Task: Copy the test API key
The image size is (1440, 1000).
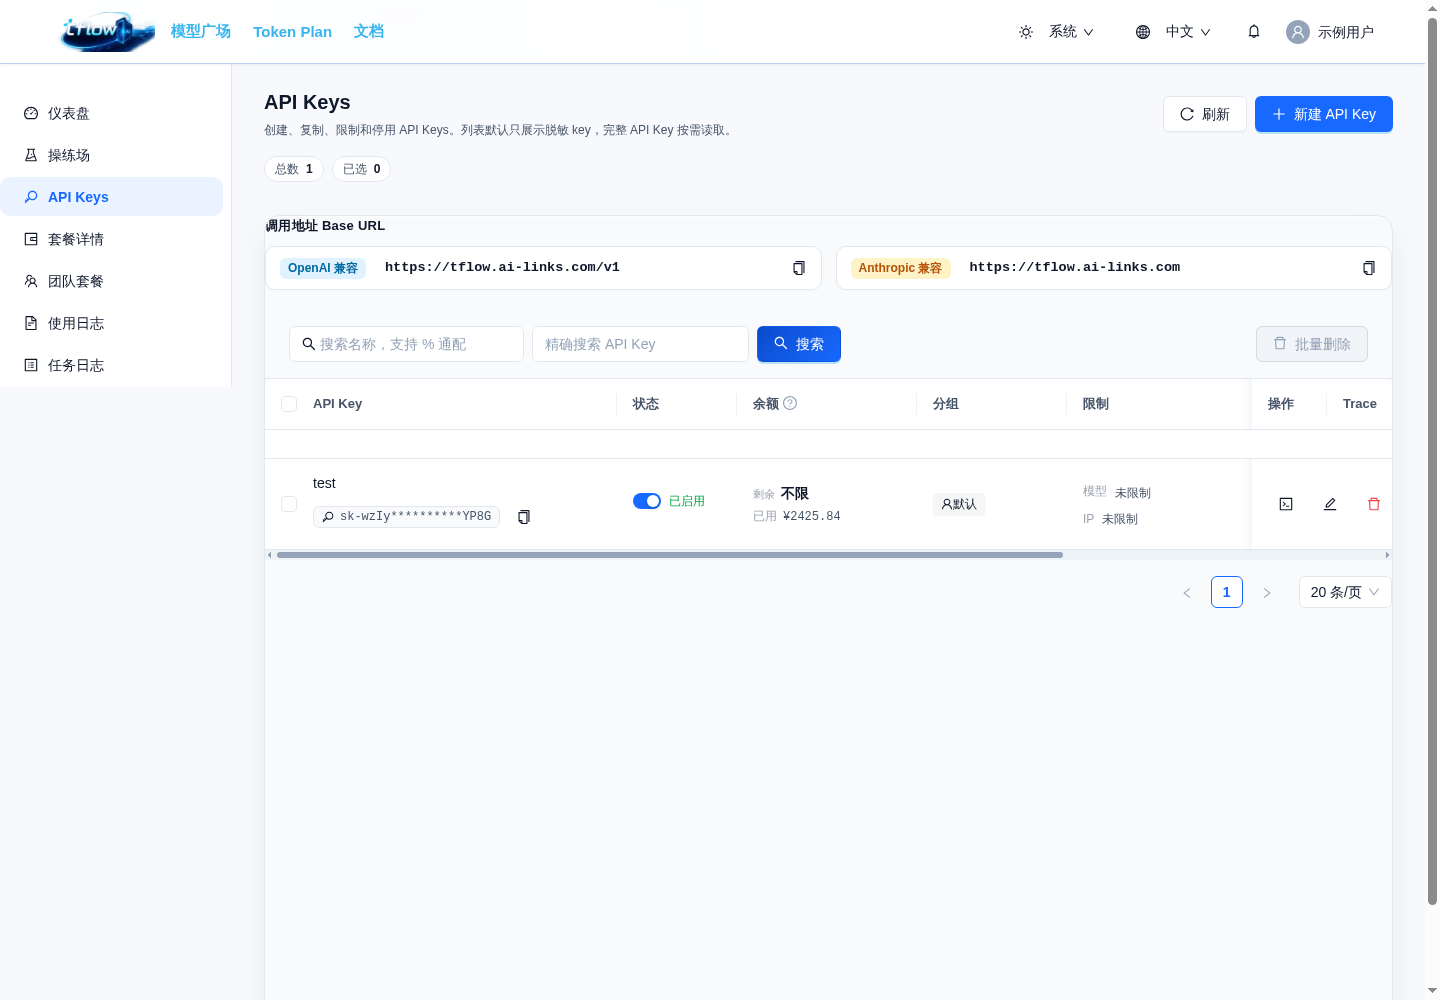Action: (x=524, y=517)
